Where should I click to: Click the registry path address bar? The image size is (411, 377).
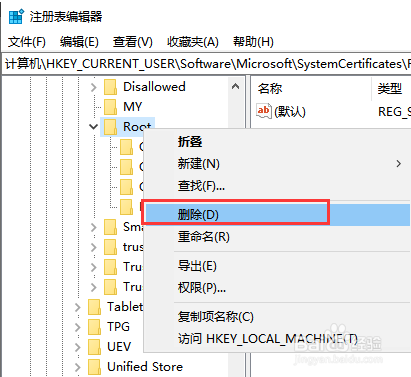tap(207, 64)
